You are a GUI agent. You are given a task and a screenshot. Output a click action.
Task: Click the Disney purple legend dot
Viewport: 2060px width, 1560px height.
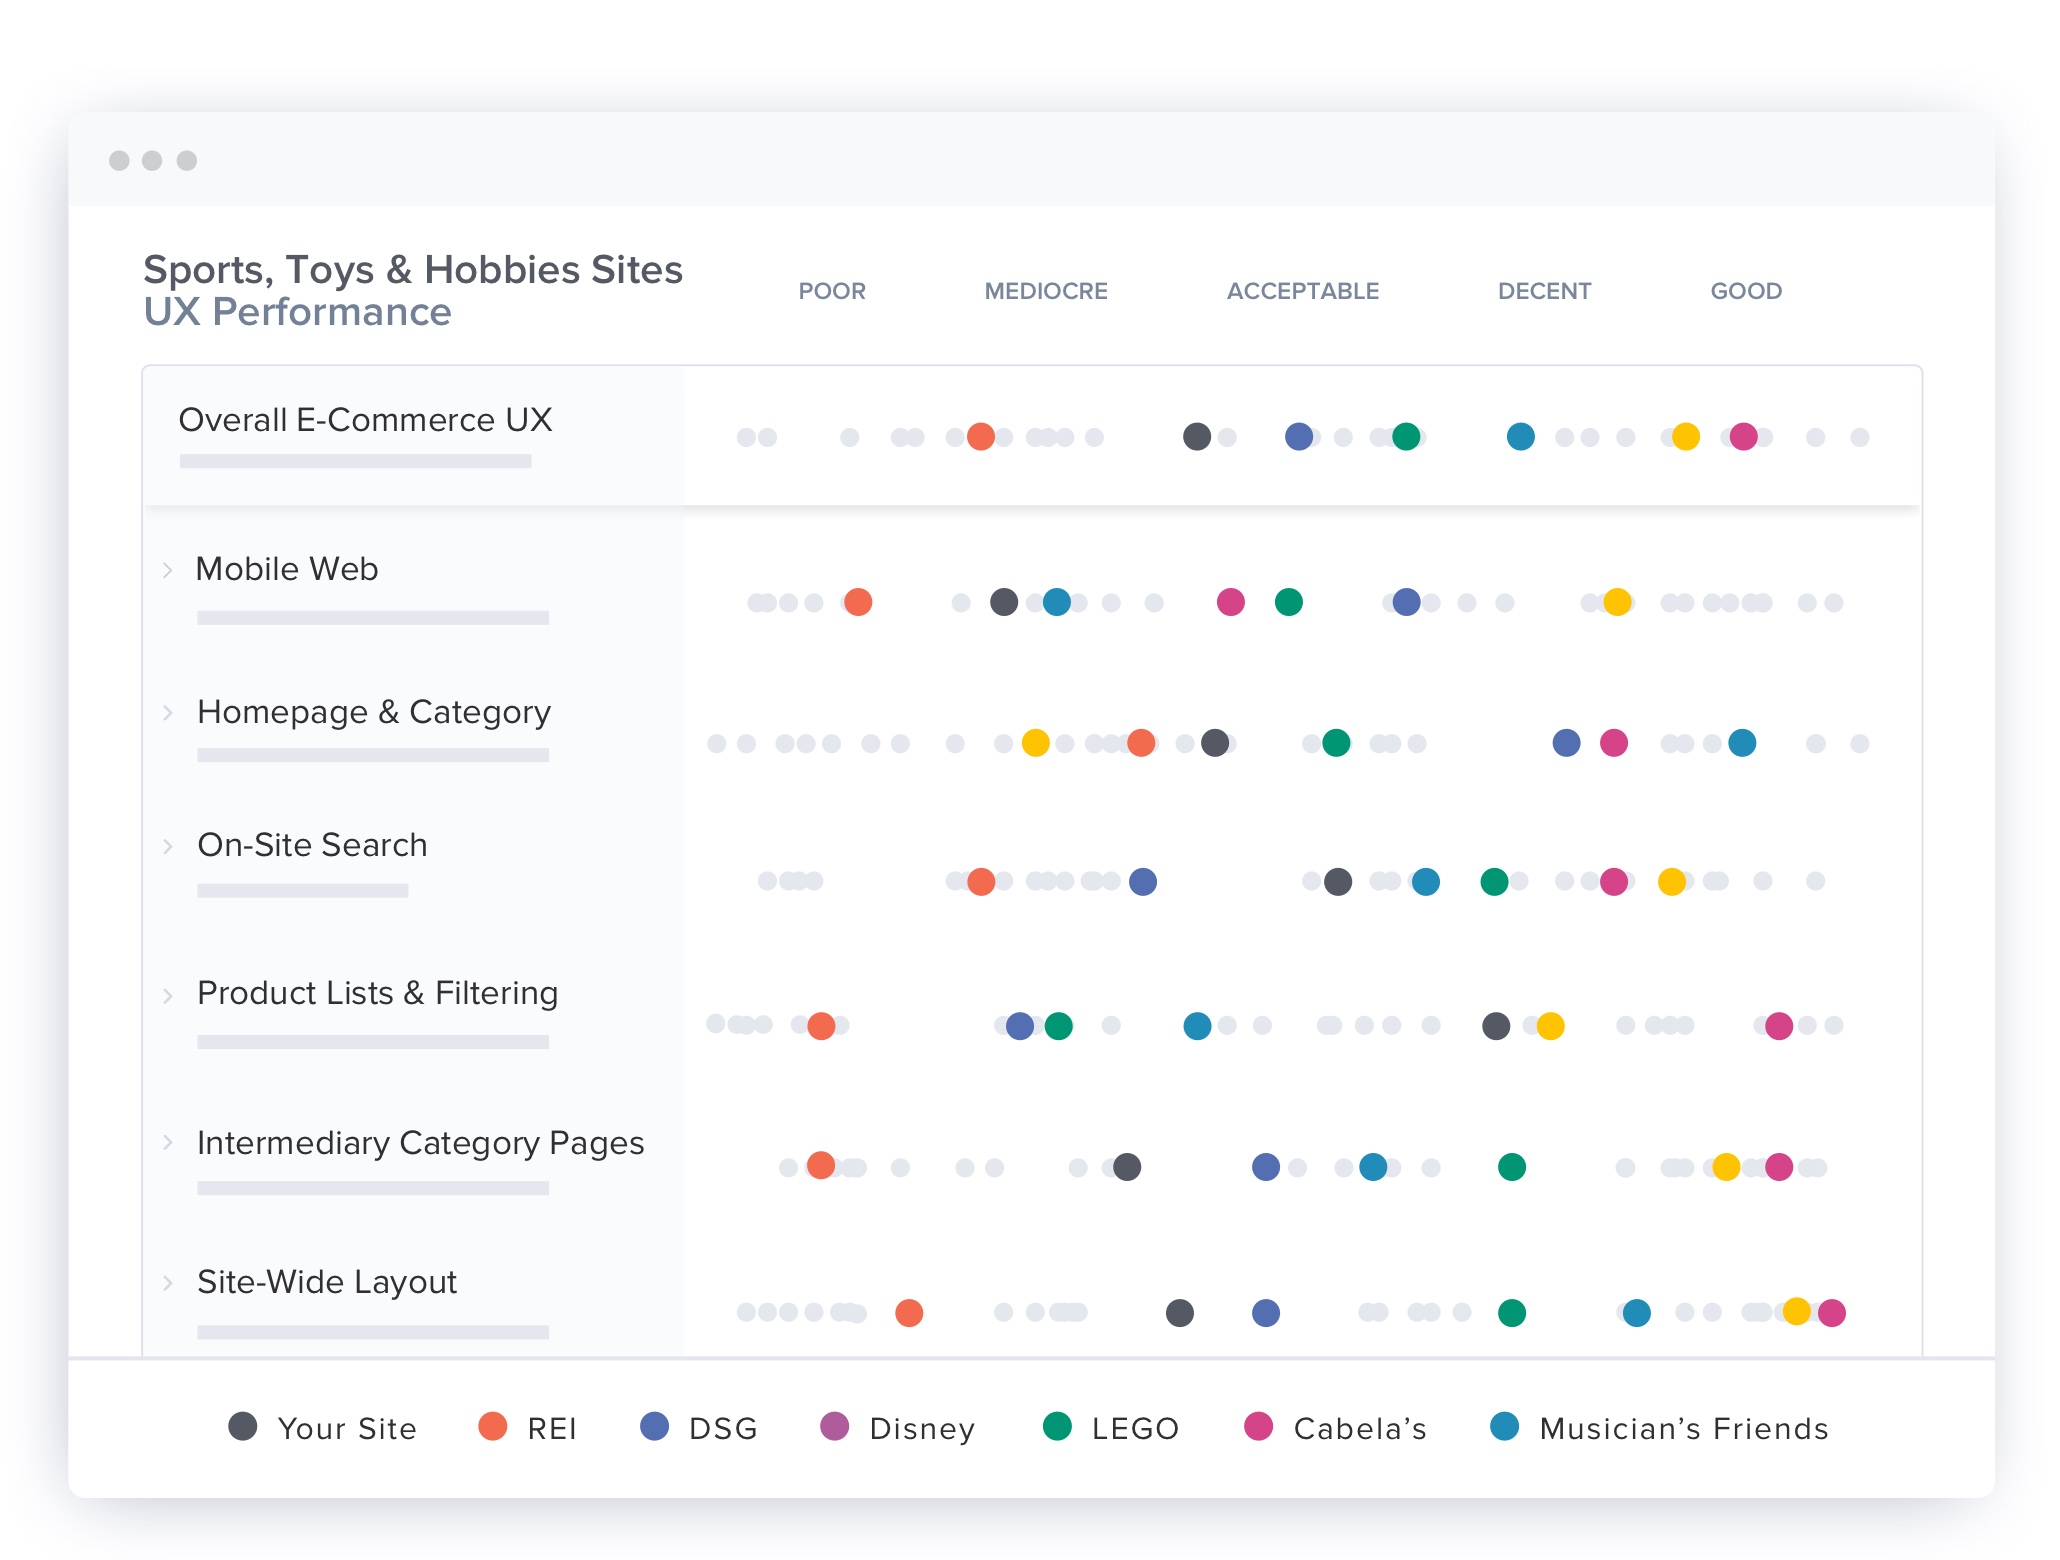834,1426
